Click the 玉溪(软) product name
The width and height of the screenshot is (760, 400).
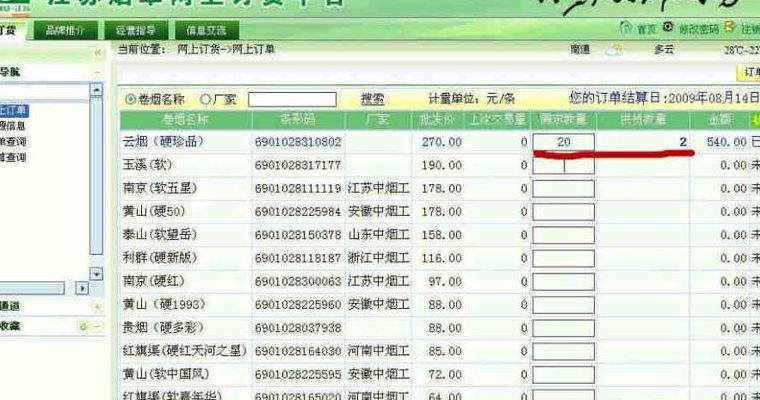pos(147,165)
